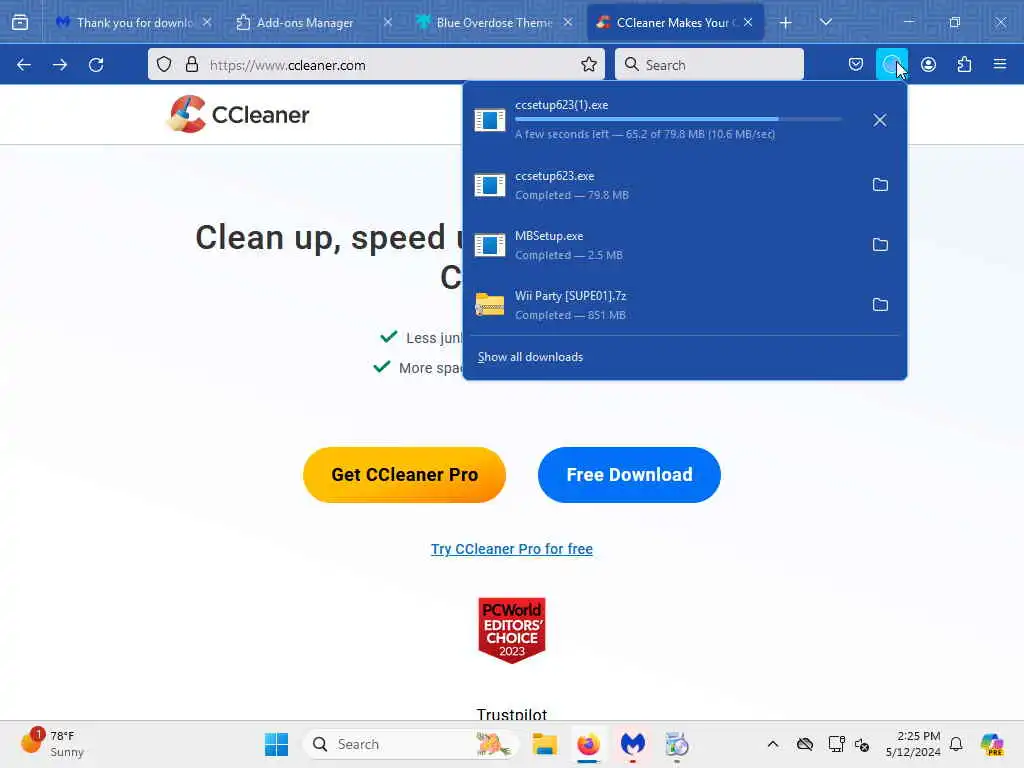Open the Firefox application menu
The image size is (1024, 768).
[1000, 64]
